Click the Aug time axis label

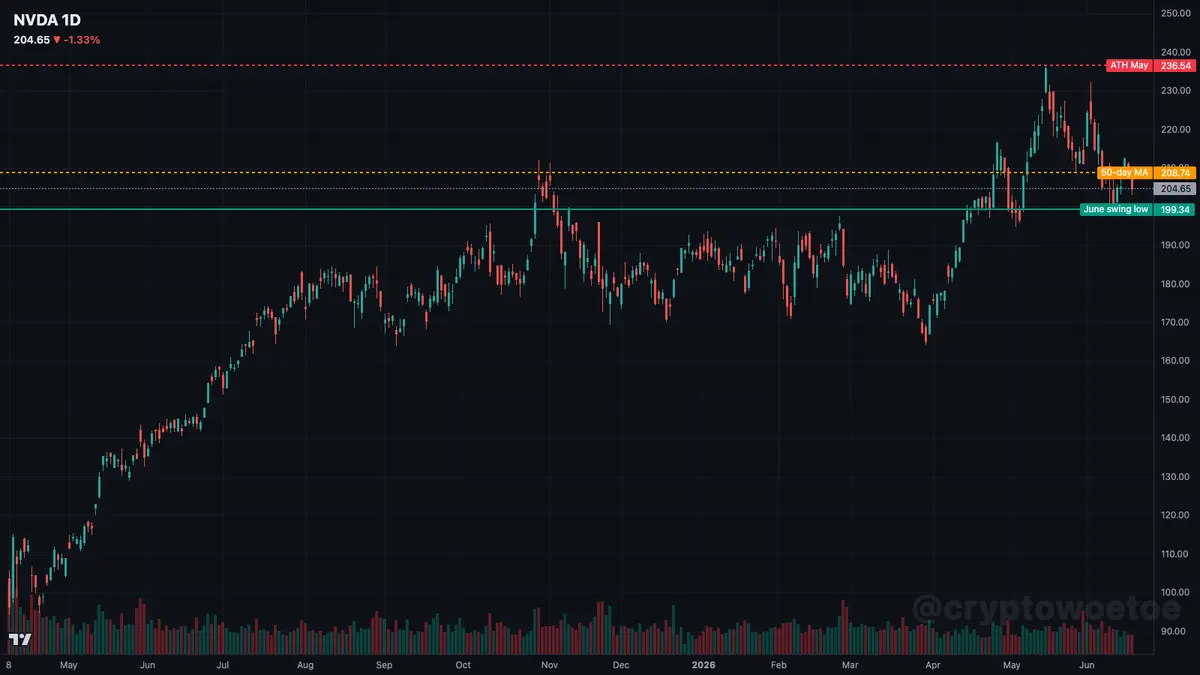click(x=305, y=664)
